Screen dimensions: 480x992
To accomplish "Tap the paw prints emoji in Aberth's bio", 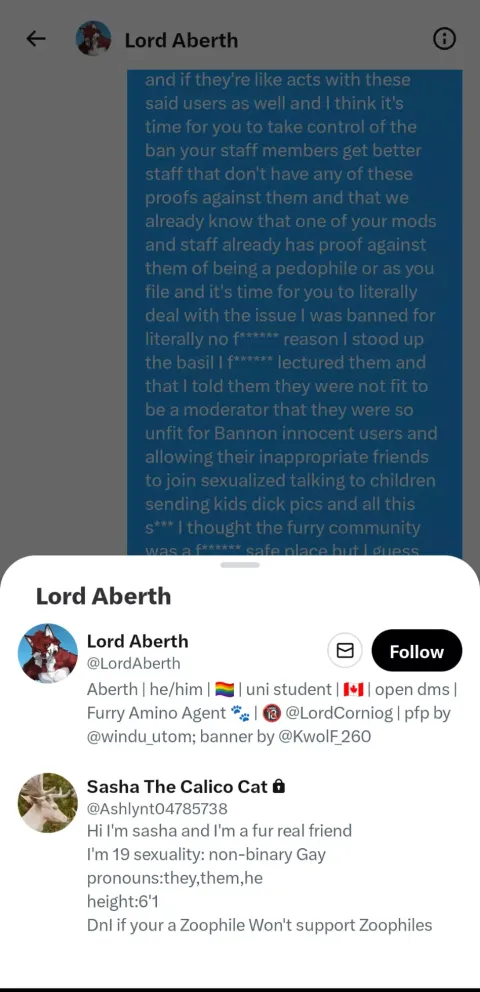I will [x=240, y=713].
